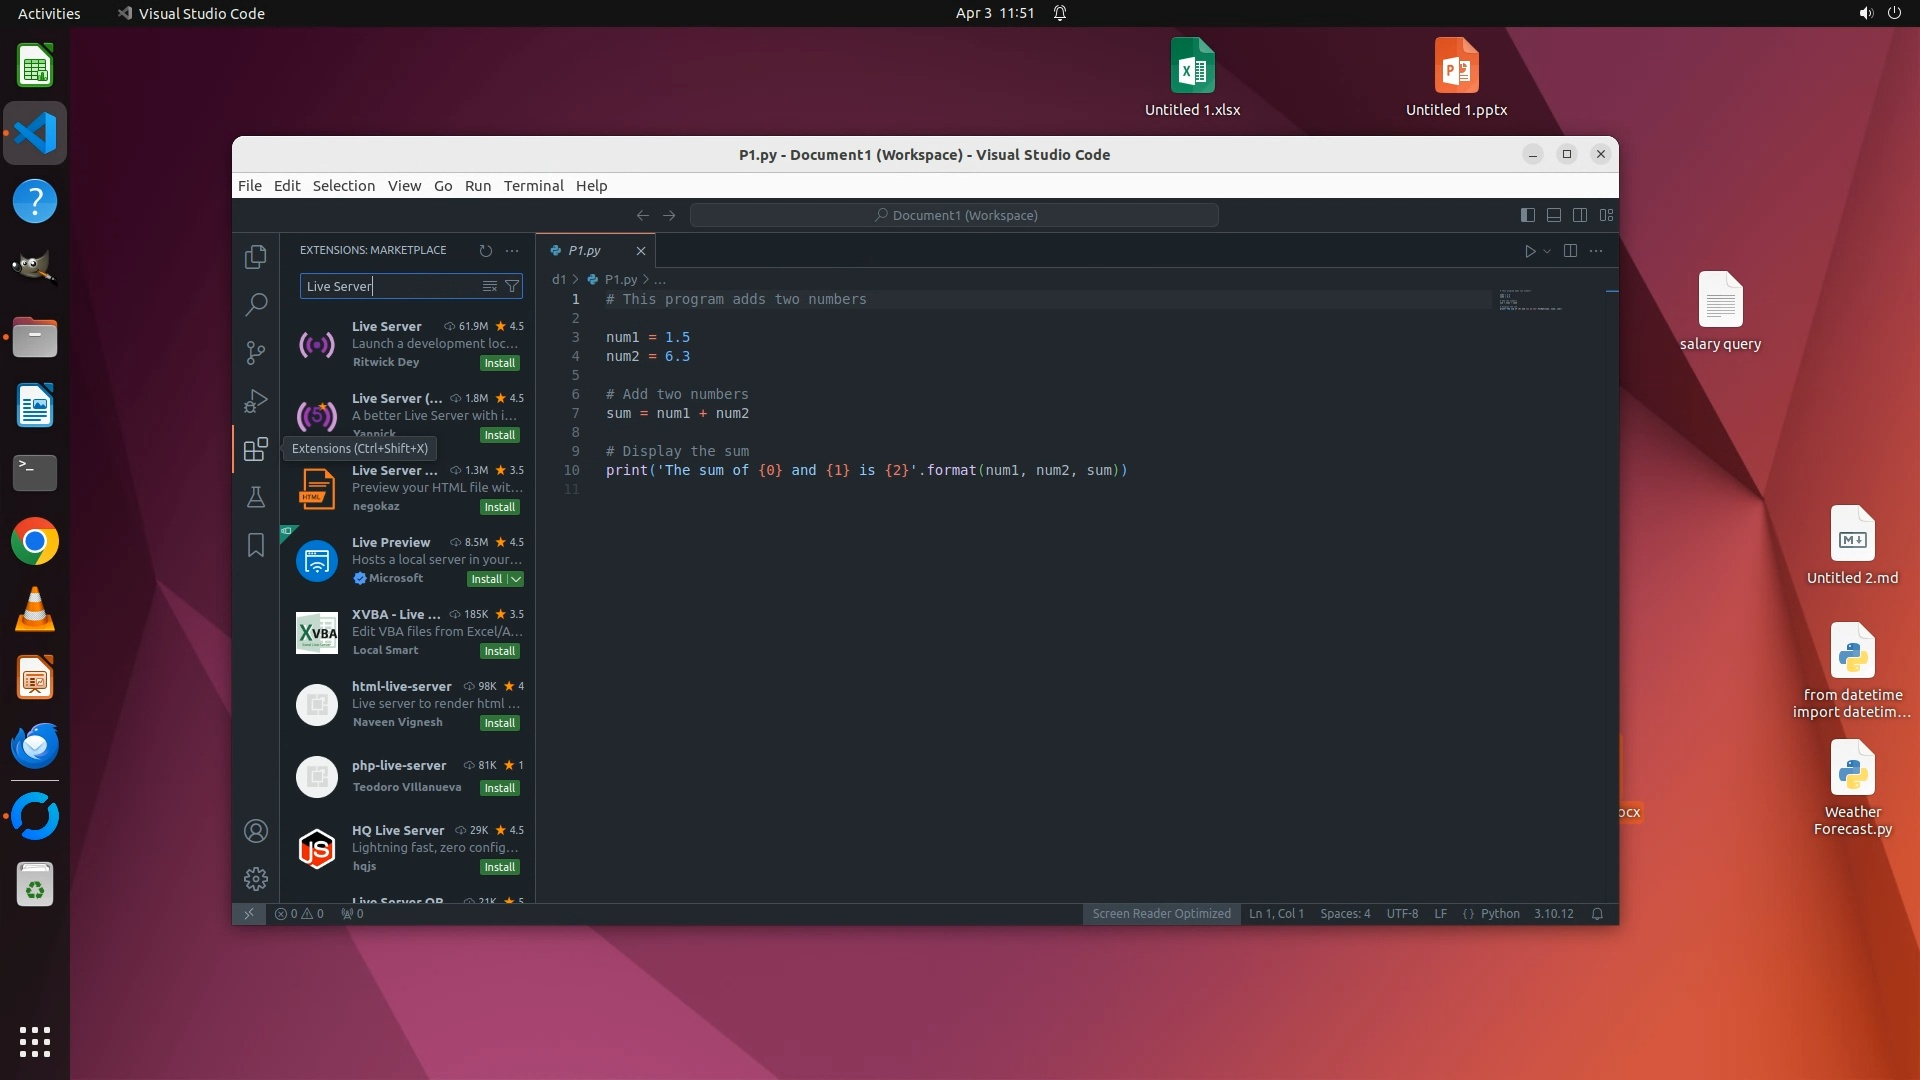
Task: Click the extensions search input field
Action: (x=390, y=286)
